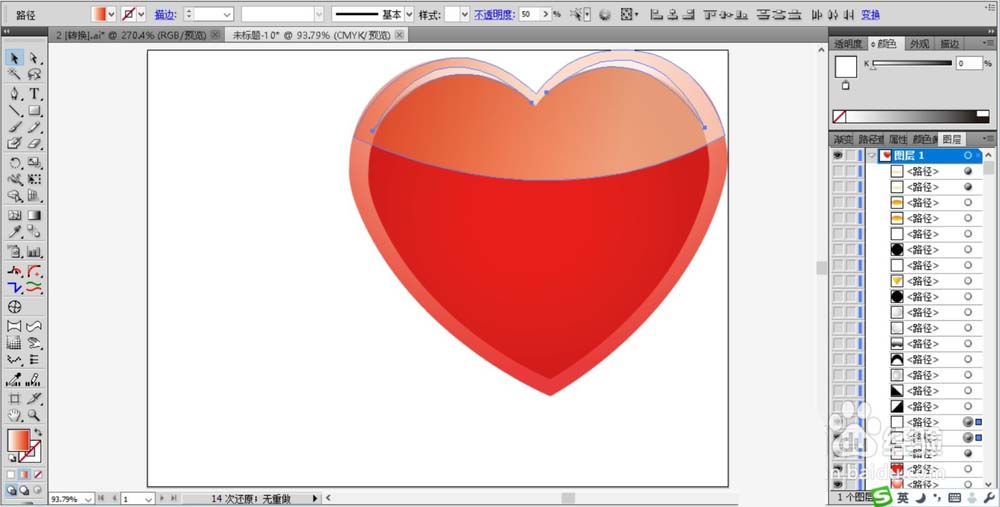This screenshot has height=507, width=1000.
Task: Select the Paintbrush tool
Action: tap(14, 128)
